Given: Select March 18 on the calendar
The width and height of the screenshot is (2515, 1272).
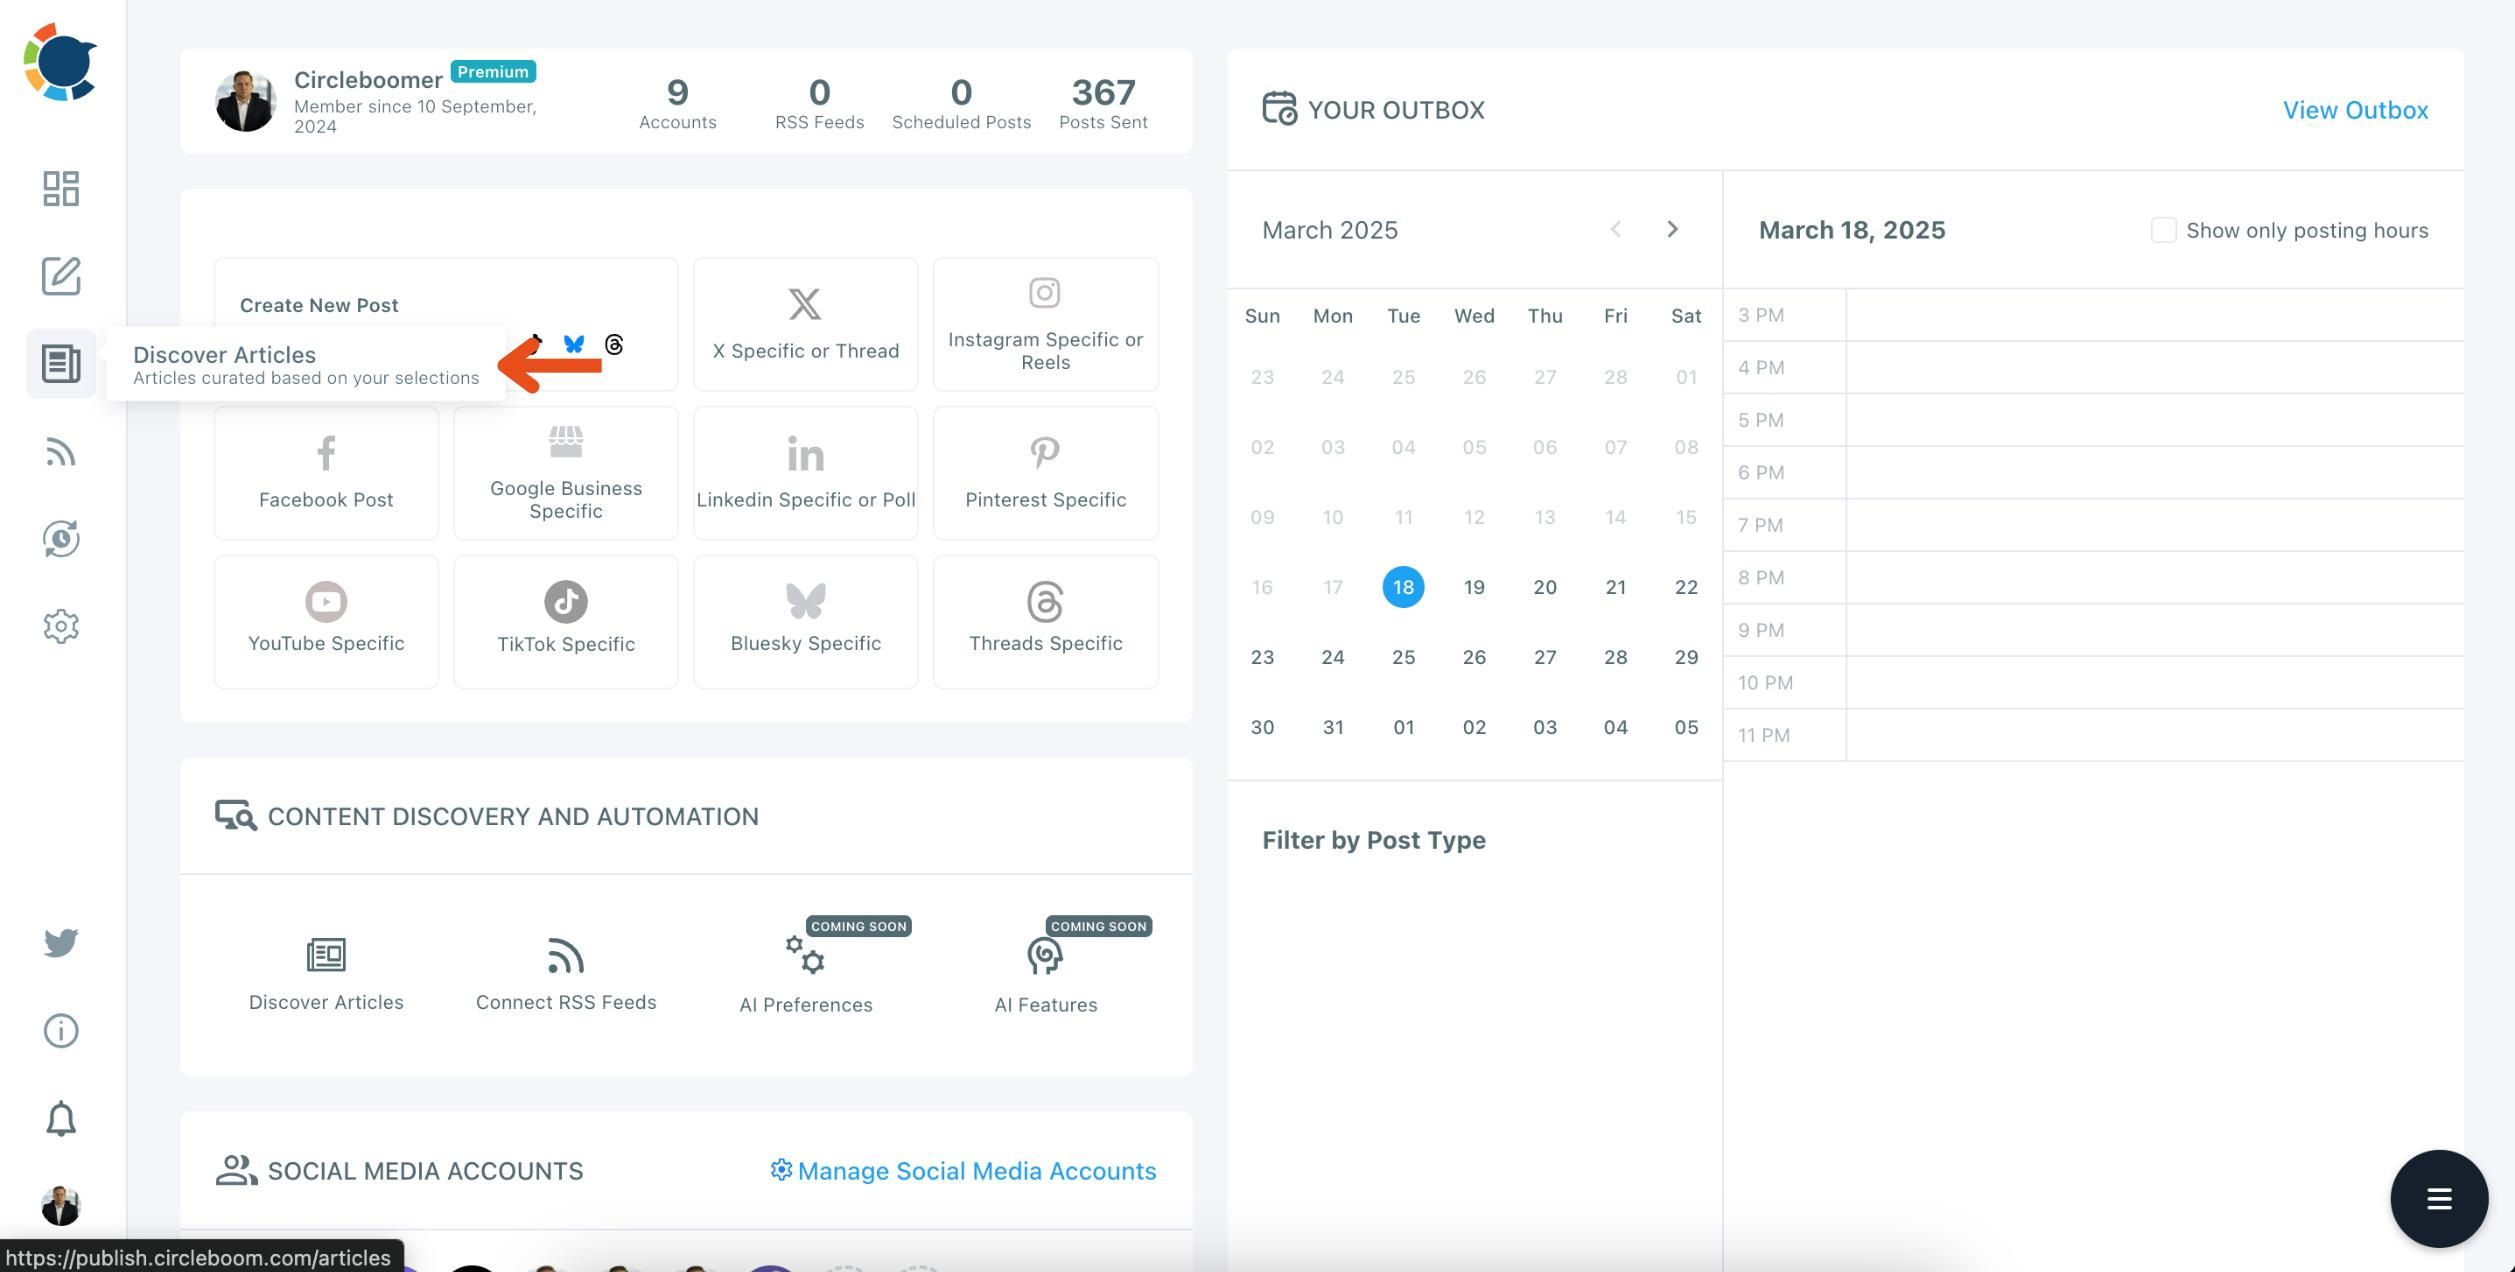Looking at the screenshot, I should tap(1403, 587).
